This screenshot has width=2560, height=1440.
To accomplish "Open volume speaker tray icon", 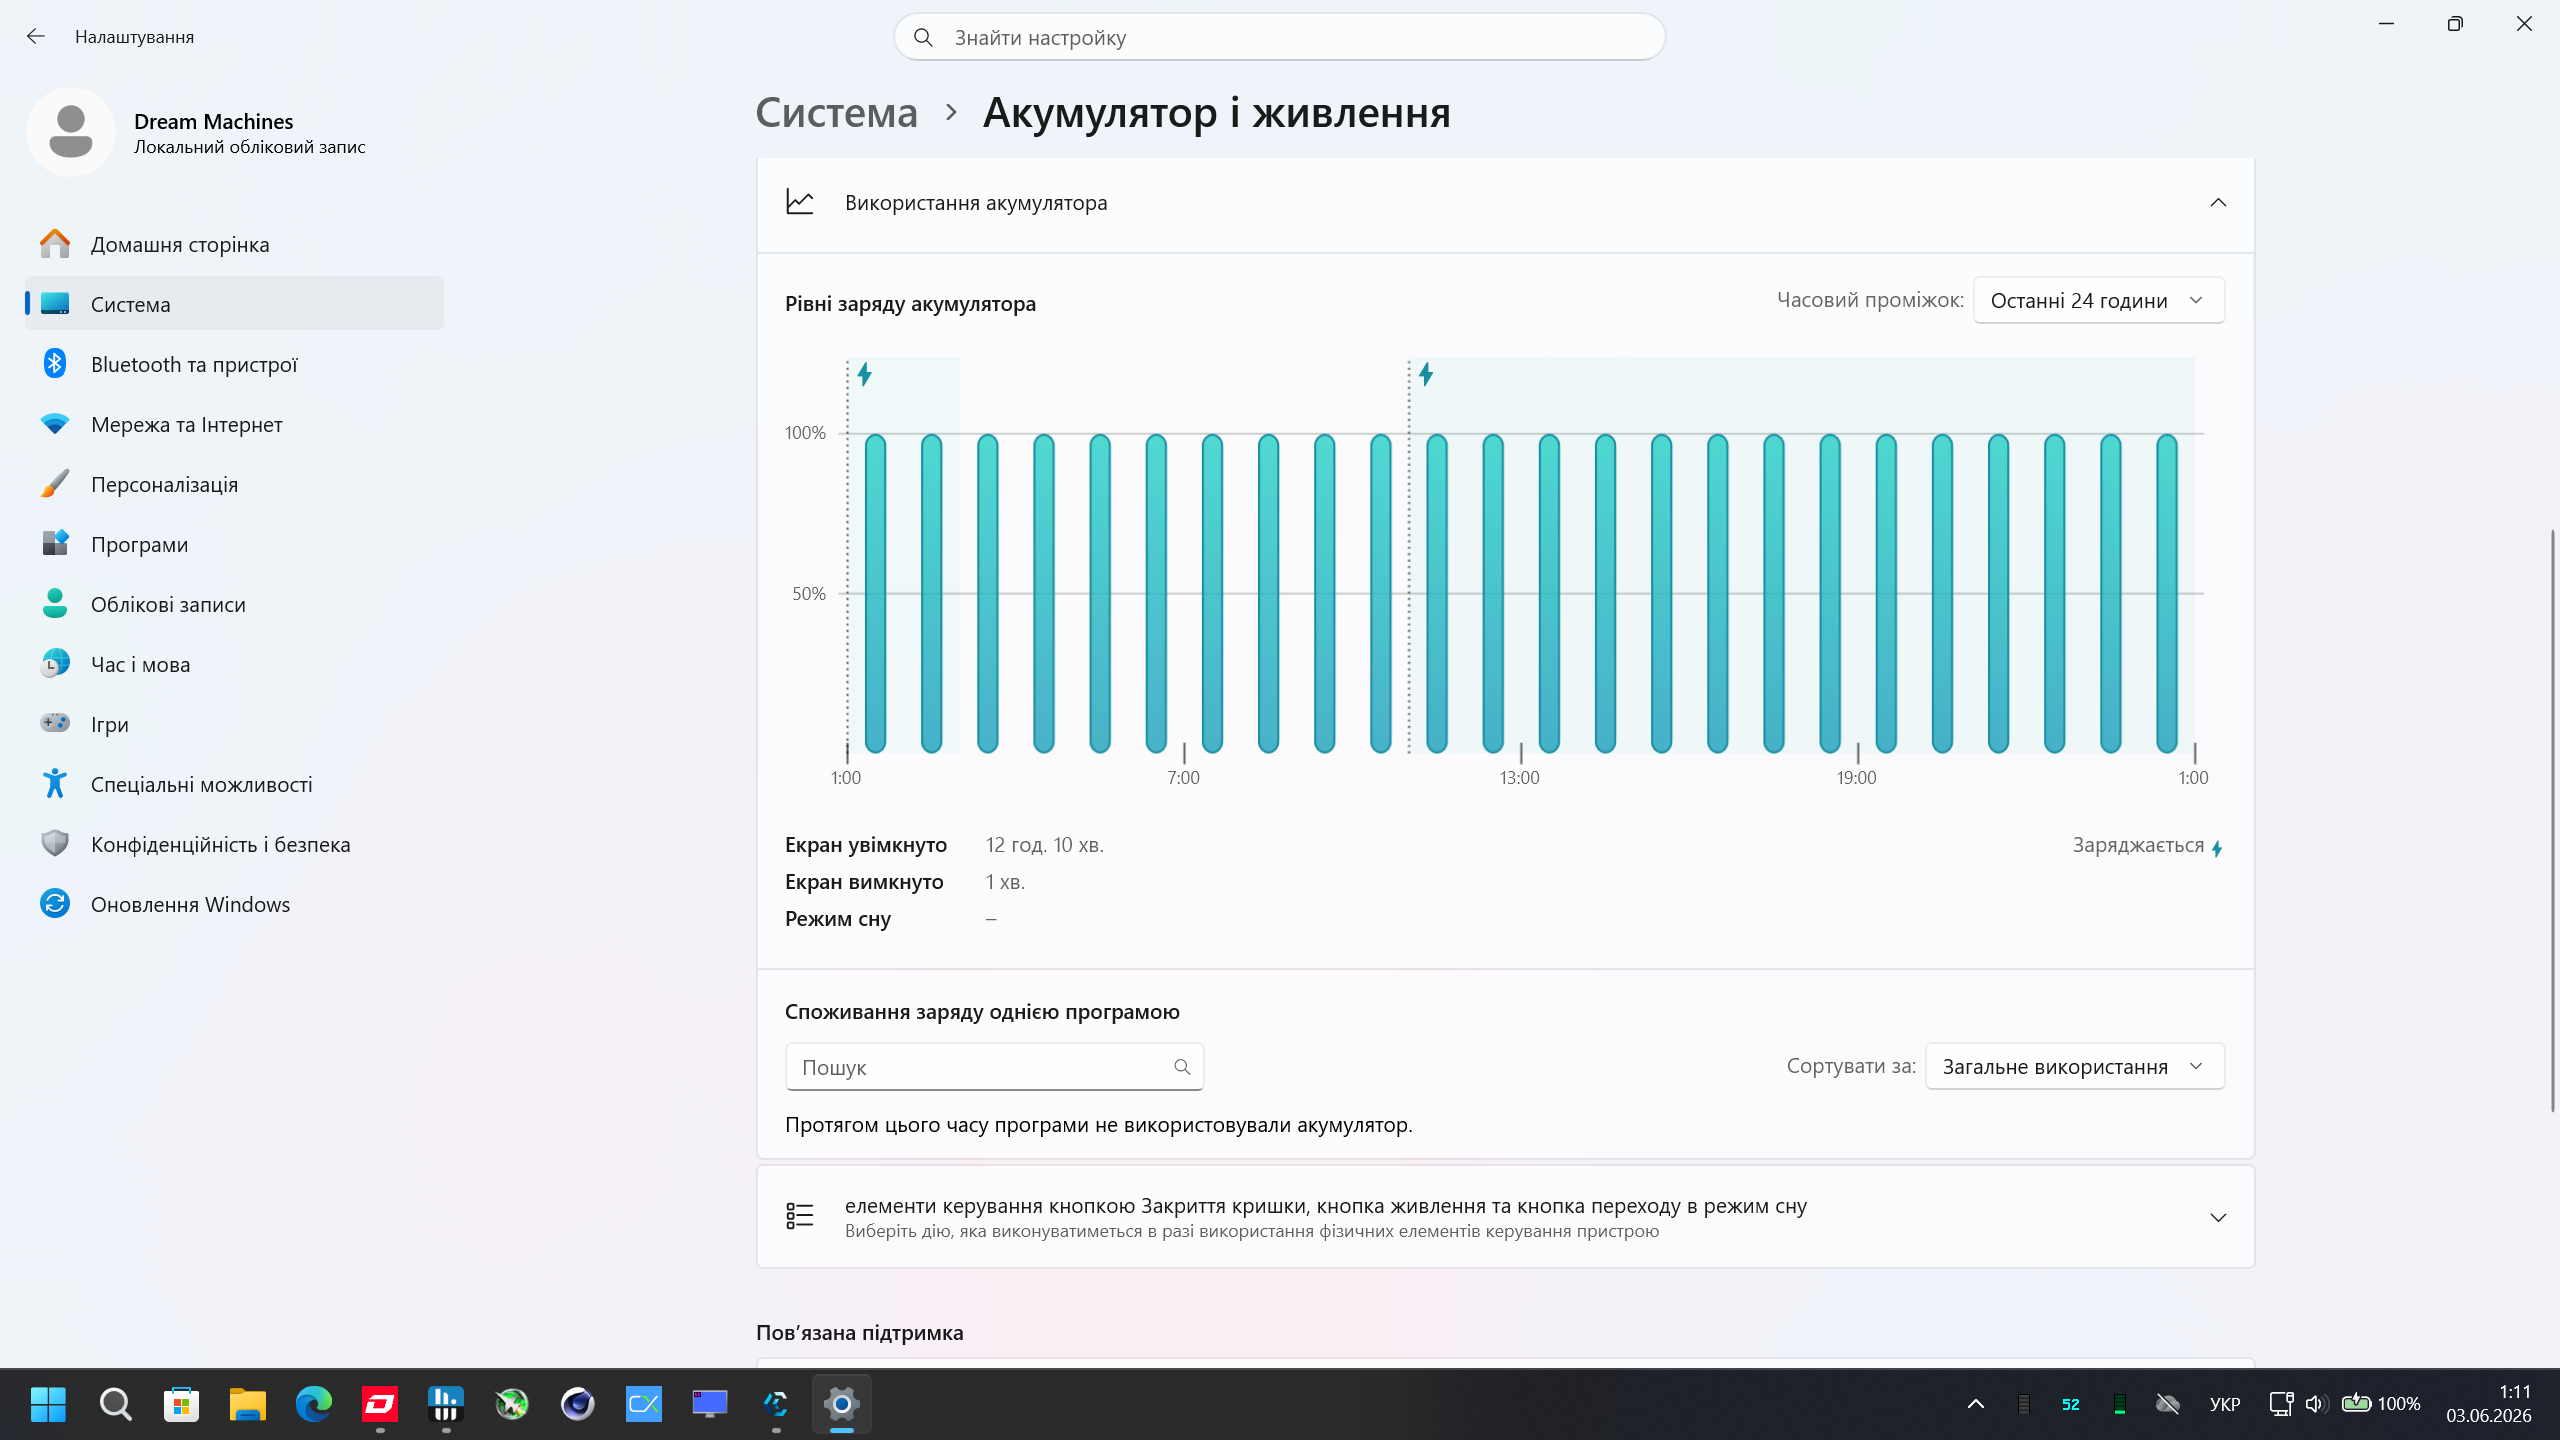I will coord(2315,1404).
